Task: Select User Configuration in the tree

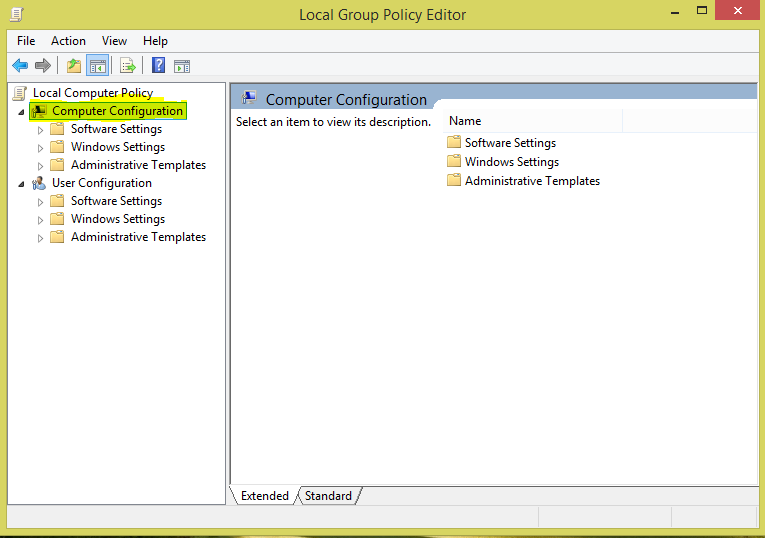Action: pyautogui.click(x=102, y=183)
